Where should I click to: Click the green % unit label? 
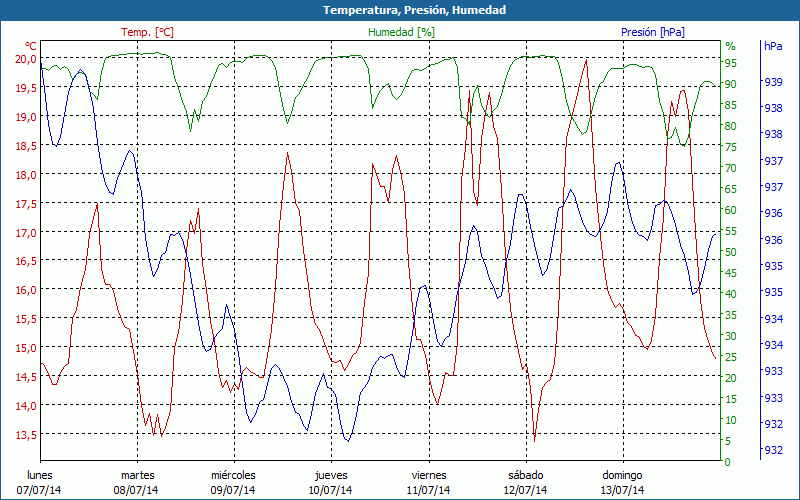[730, 46]
